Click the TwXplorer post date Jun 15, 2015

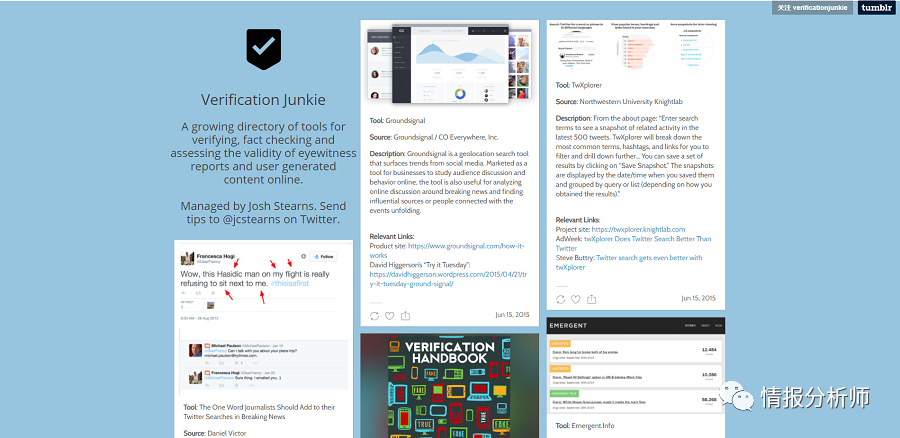click(698, 298)
